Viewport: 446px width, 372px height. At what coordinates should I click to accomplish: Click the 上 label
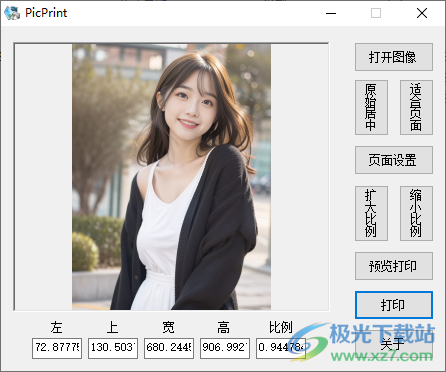point(113,327)
